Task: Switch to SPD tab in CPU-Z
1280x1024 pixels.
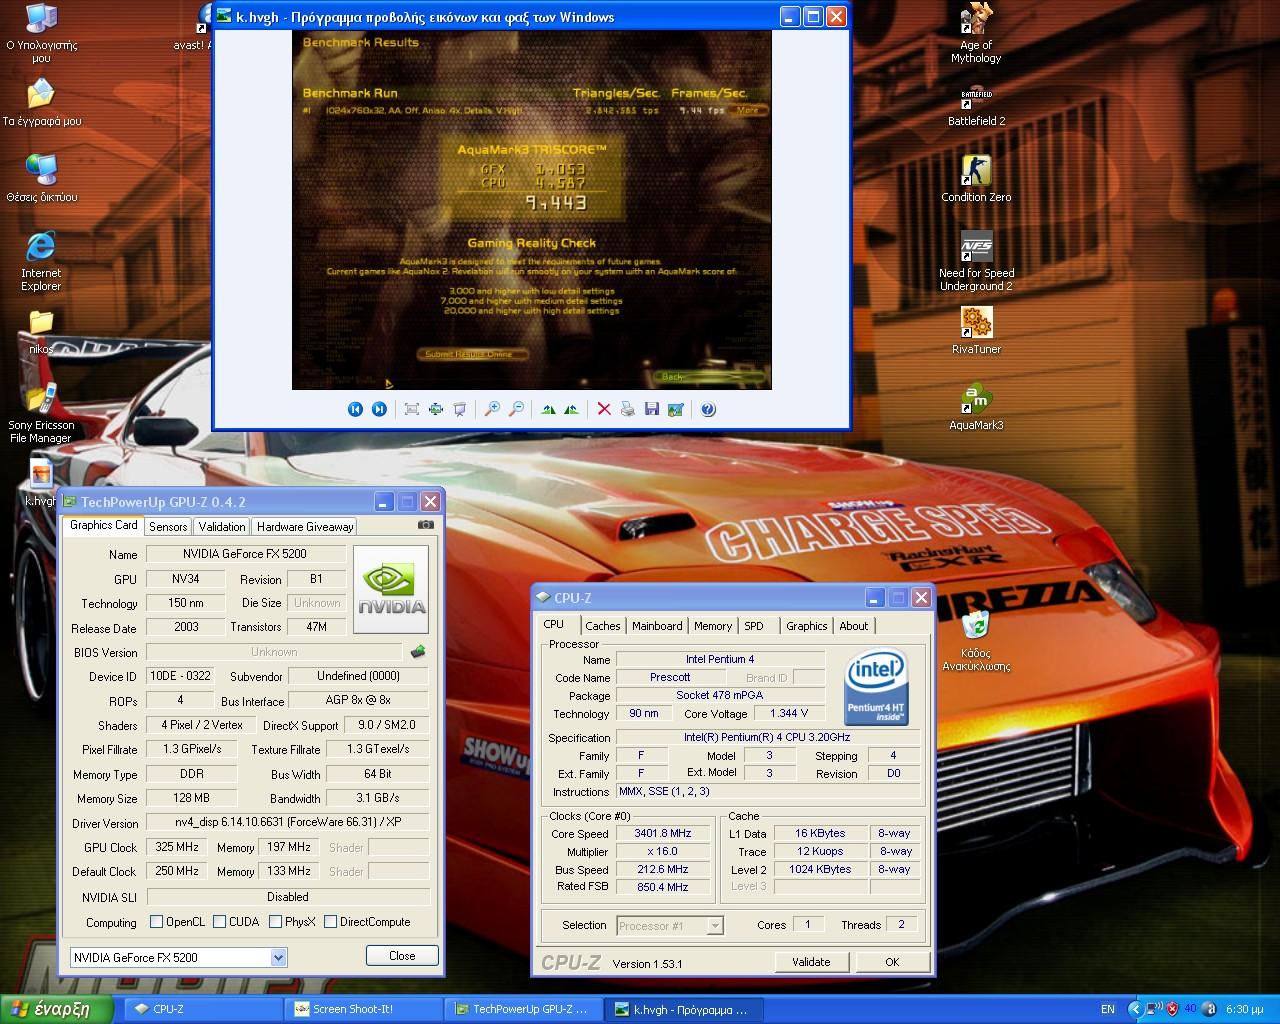Action: (754, 626)
